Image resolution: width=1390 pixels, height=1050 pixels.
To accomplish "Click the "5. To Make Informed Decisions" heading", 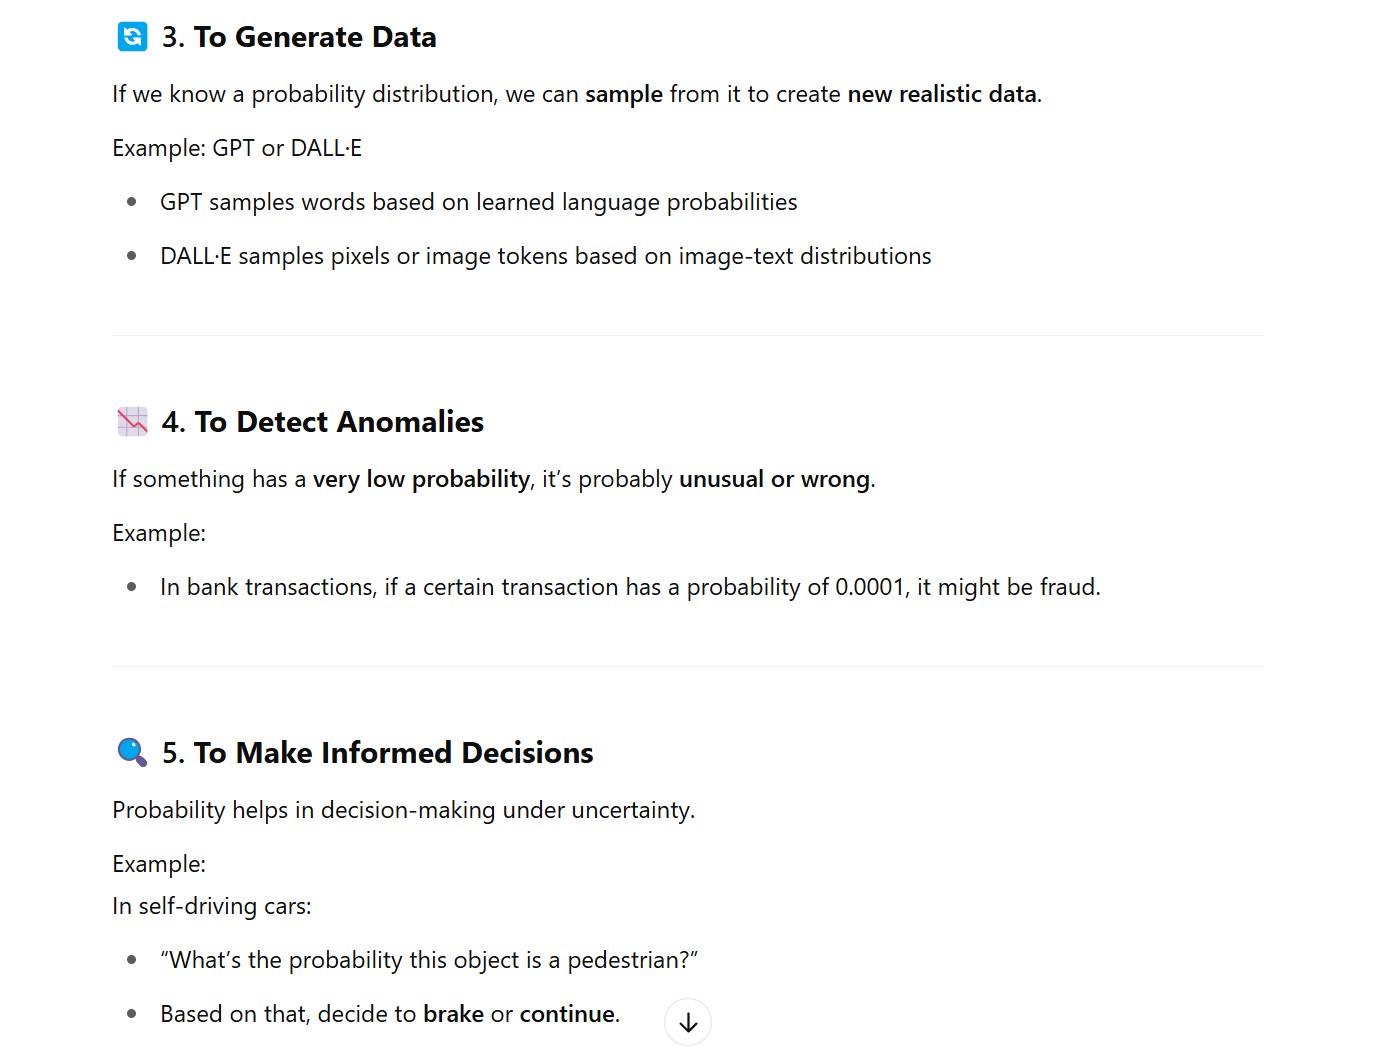I will (377, 752).
